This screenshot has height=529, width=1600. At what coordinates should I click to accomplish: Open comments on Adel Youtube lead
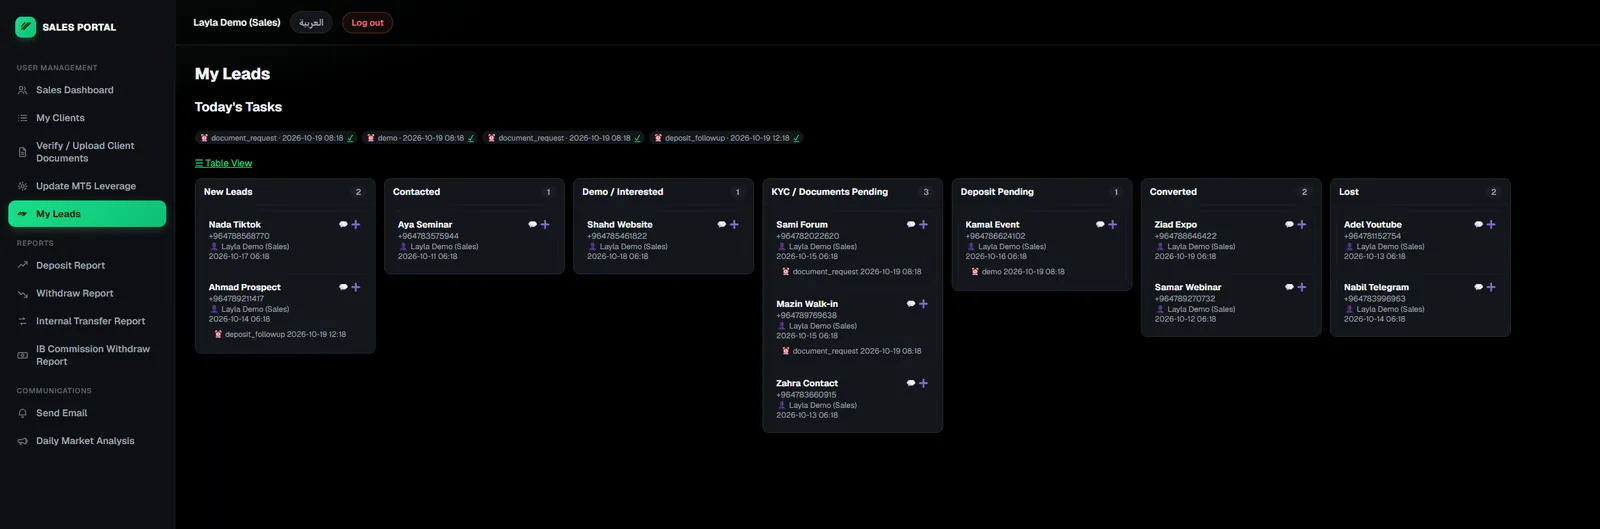click(1478, 225)
